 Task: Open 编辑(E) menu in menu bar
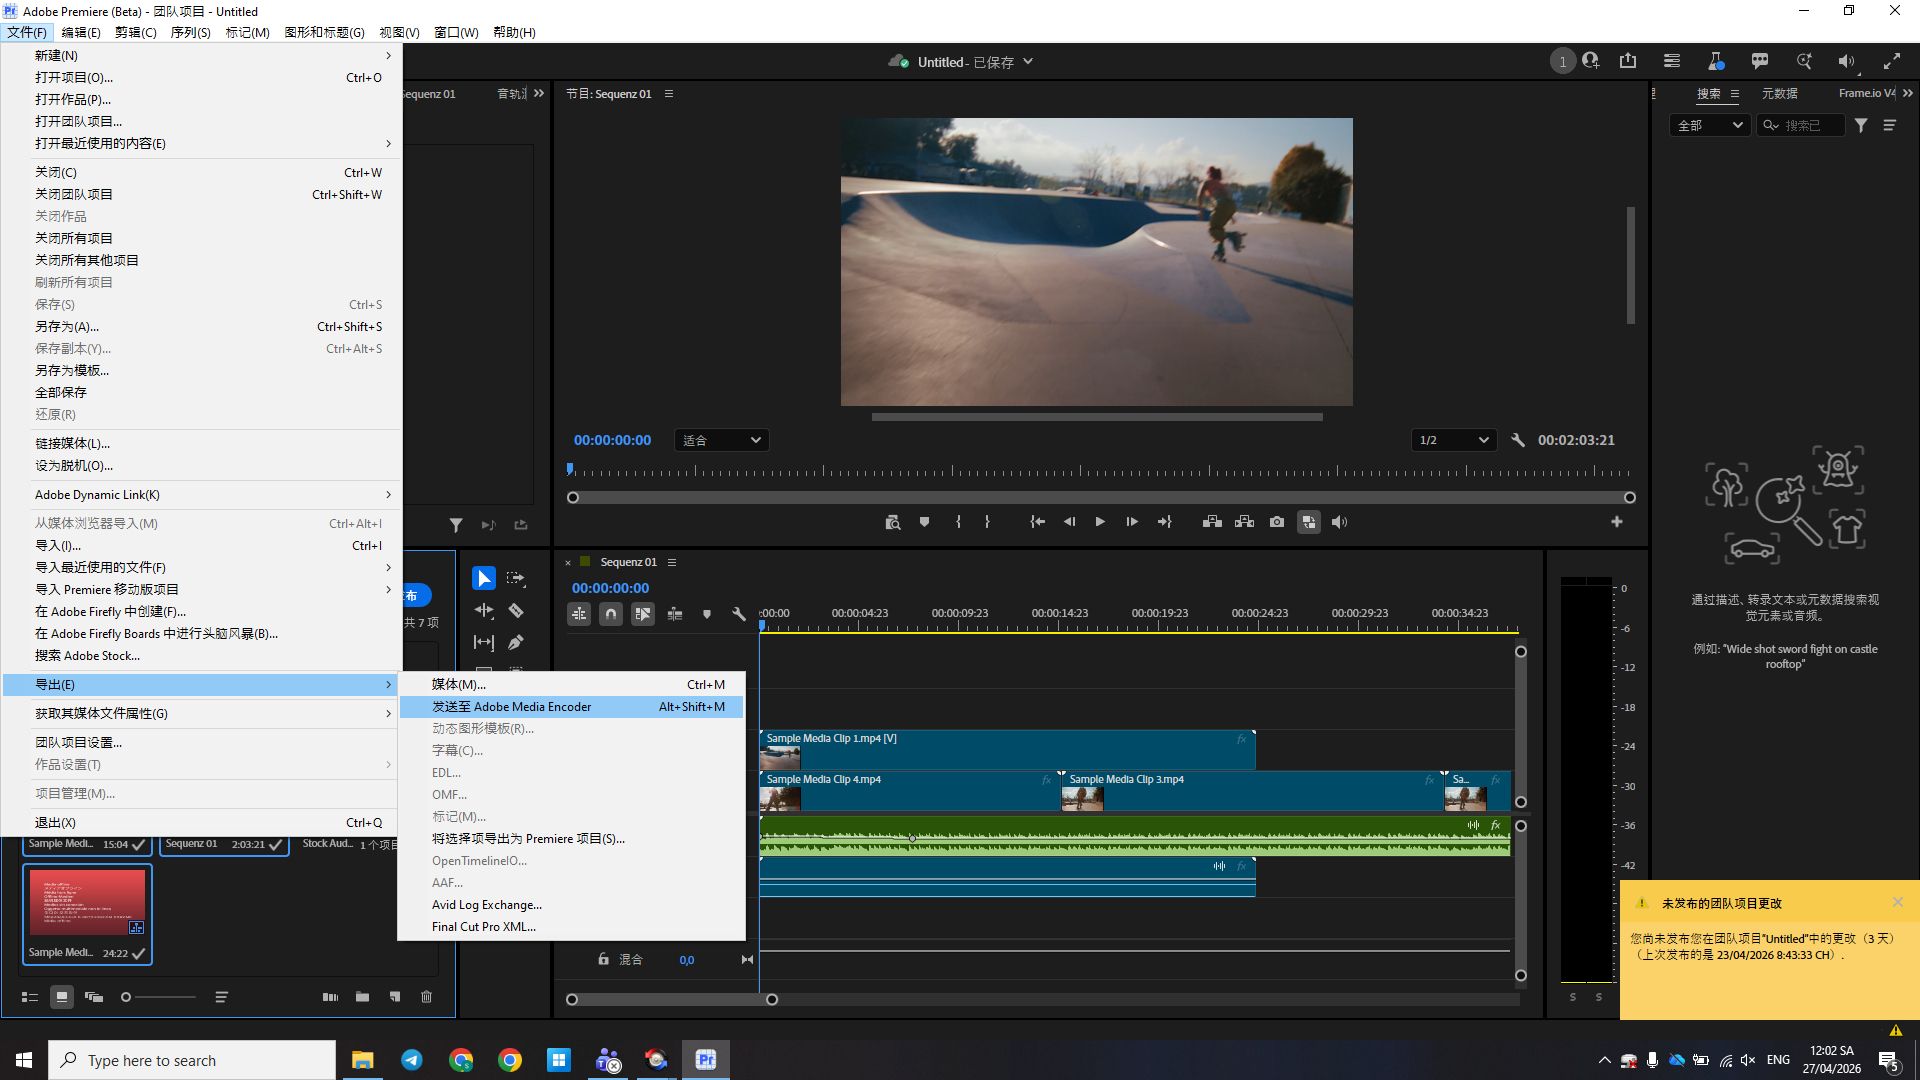click(81, 32)
